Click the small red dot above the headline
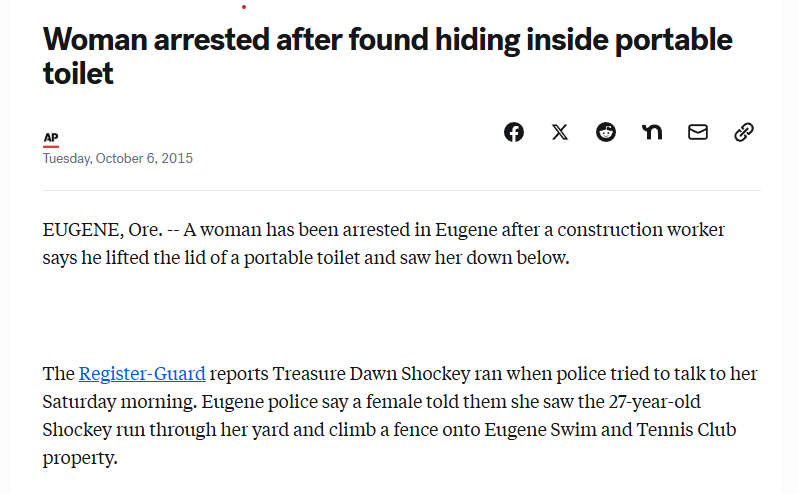Screen dimensions: 799x494 (x=244, y=7)
